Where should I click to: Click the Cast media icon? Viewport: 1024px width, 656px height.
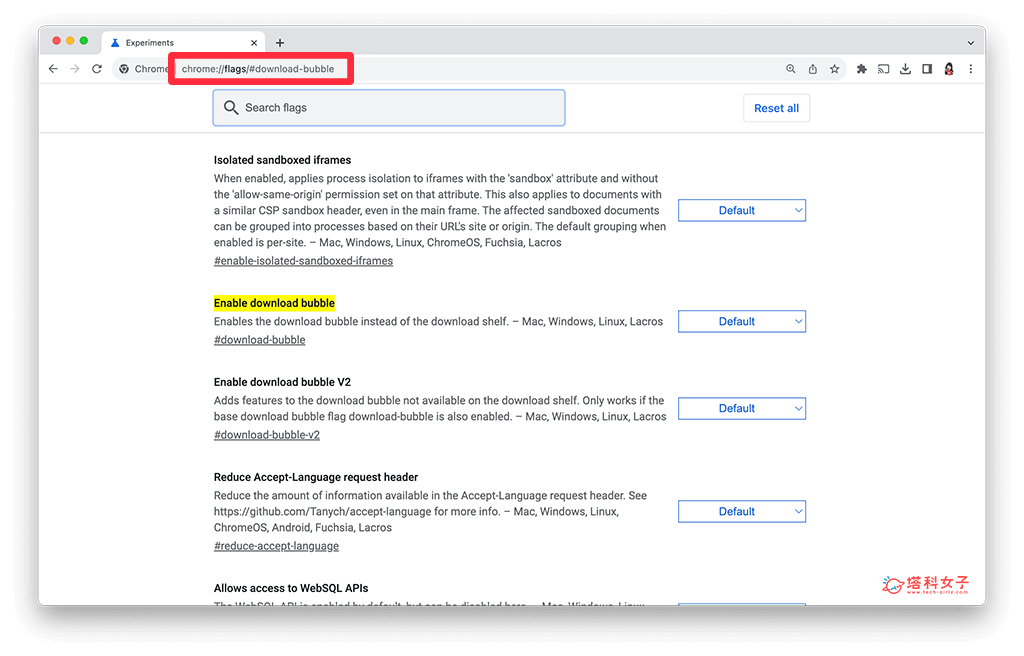(x=884, y=69)
